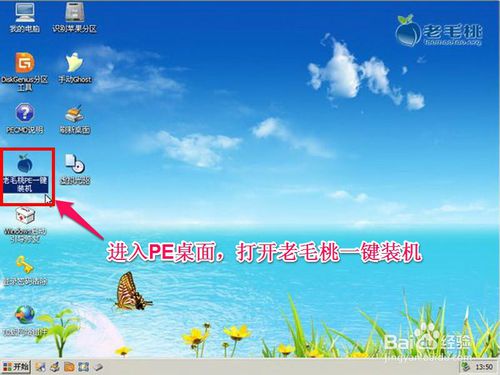This screenshot has height=375, width=500.
Task: Open the golden key password icon
Action: 24,265
